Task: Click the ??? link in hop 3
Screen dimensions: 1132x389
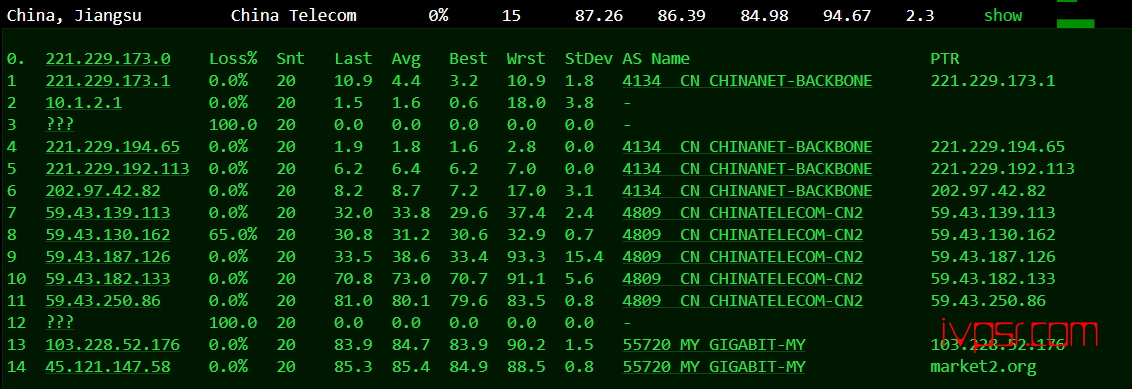Action: click(x=59, y=125)
